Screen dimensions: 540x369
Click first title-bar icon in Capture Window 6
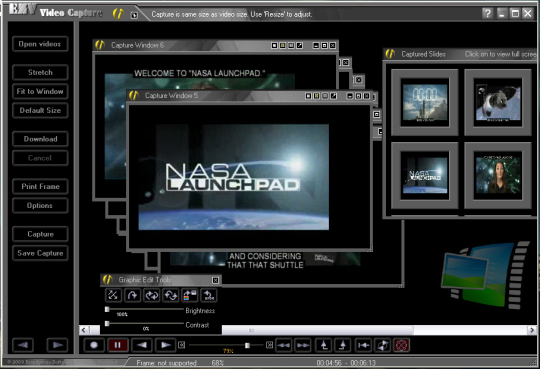(x=274, y=45)
